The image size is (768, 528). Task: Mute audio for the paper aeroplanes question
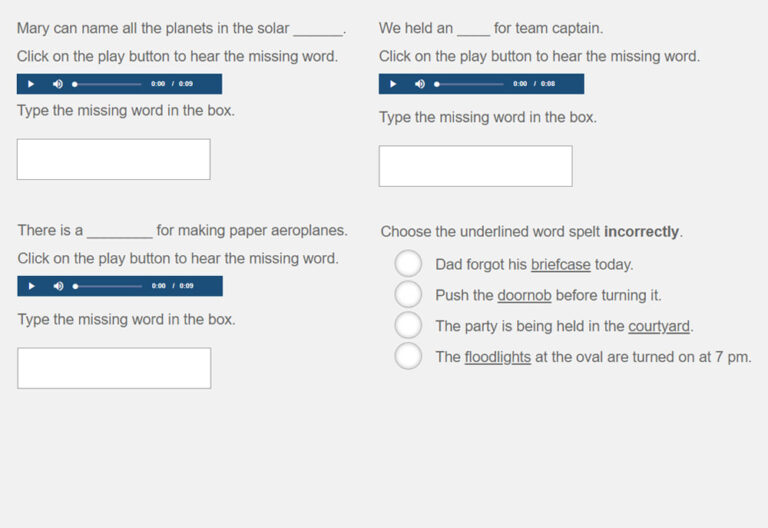click(58, 286)
